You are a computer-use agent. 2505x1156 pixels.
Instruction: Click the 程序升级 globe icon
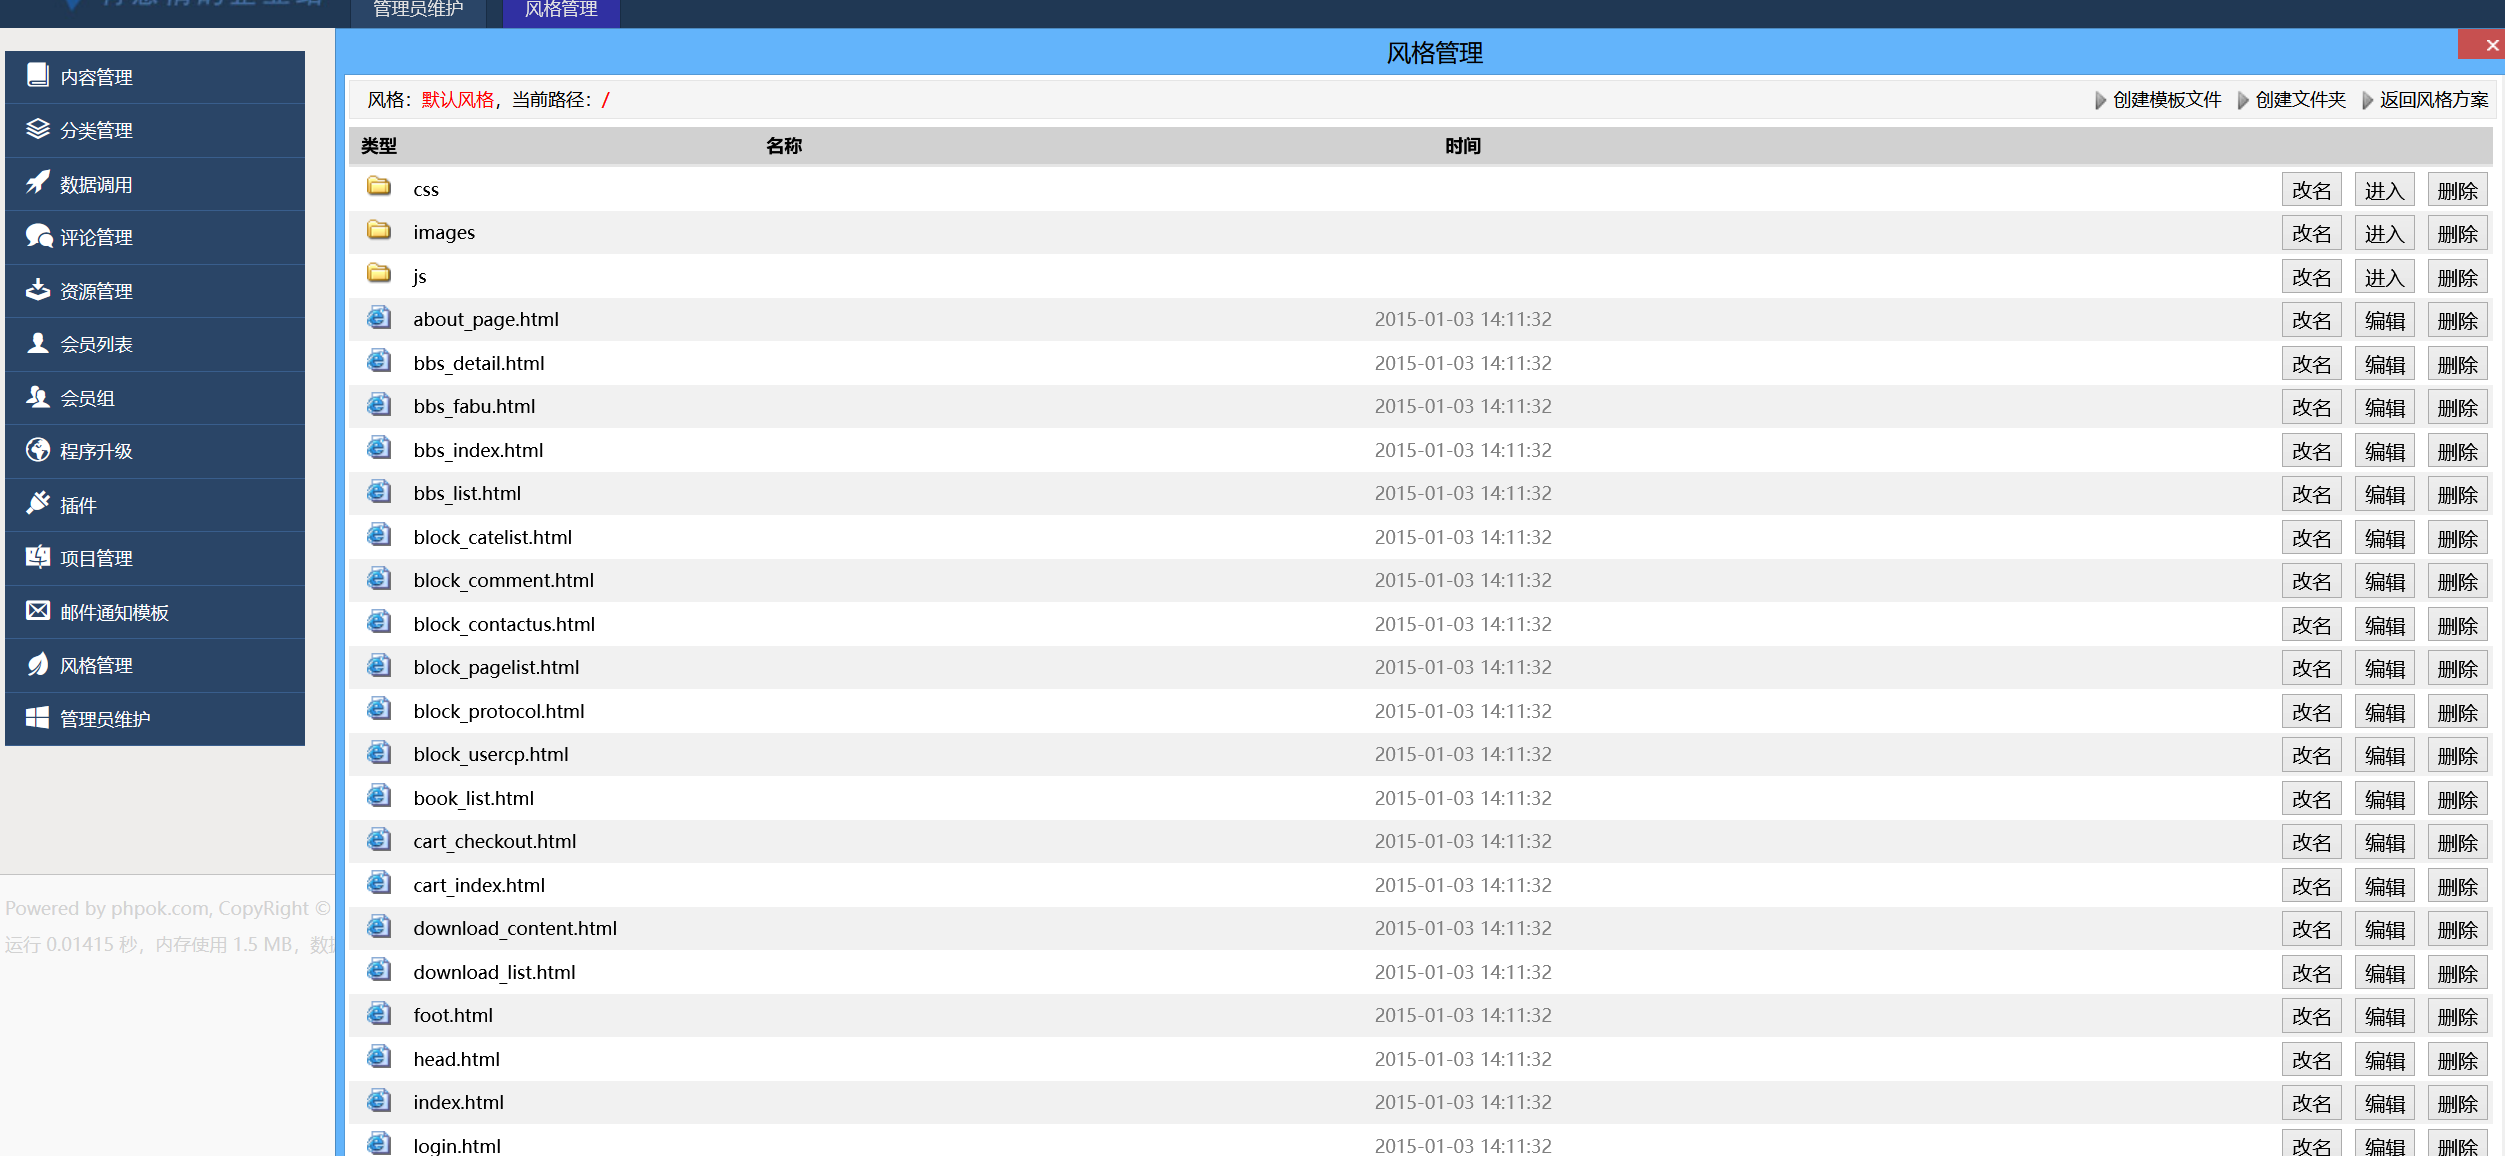click(38, 450)
